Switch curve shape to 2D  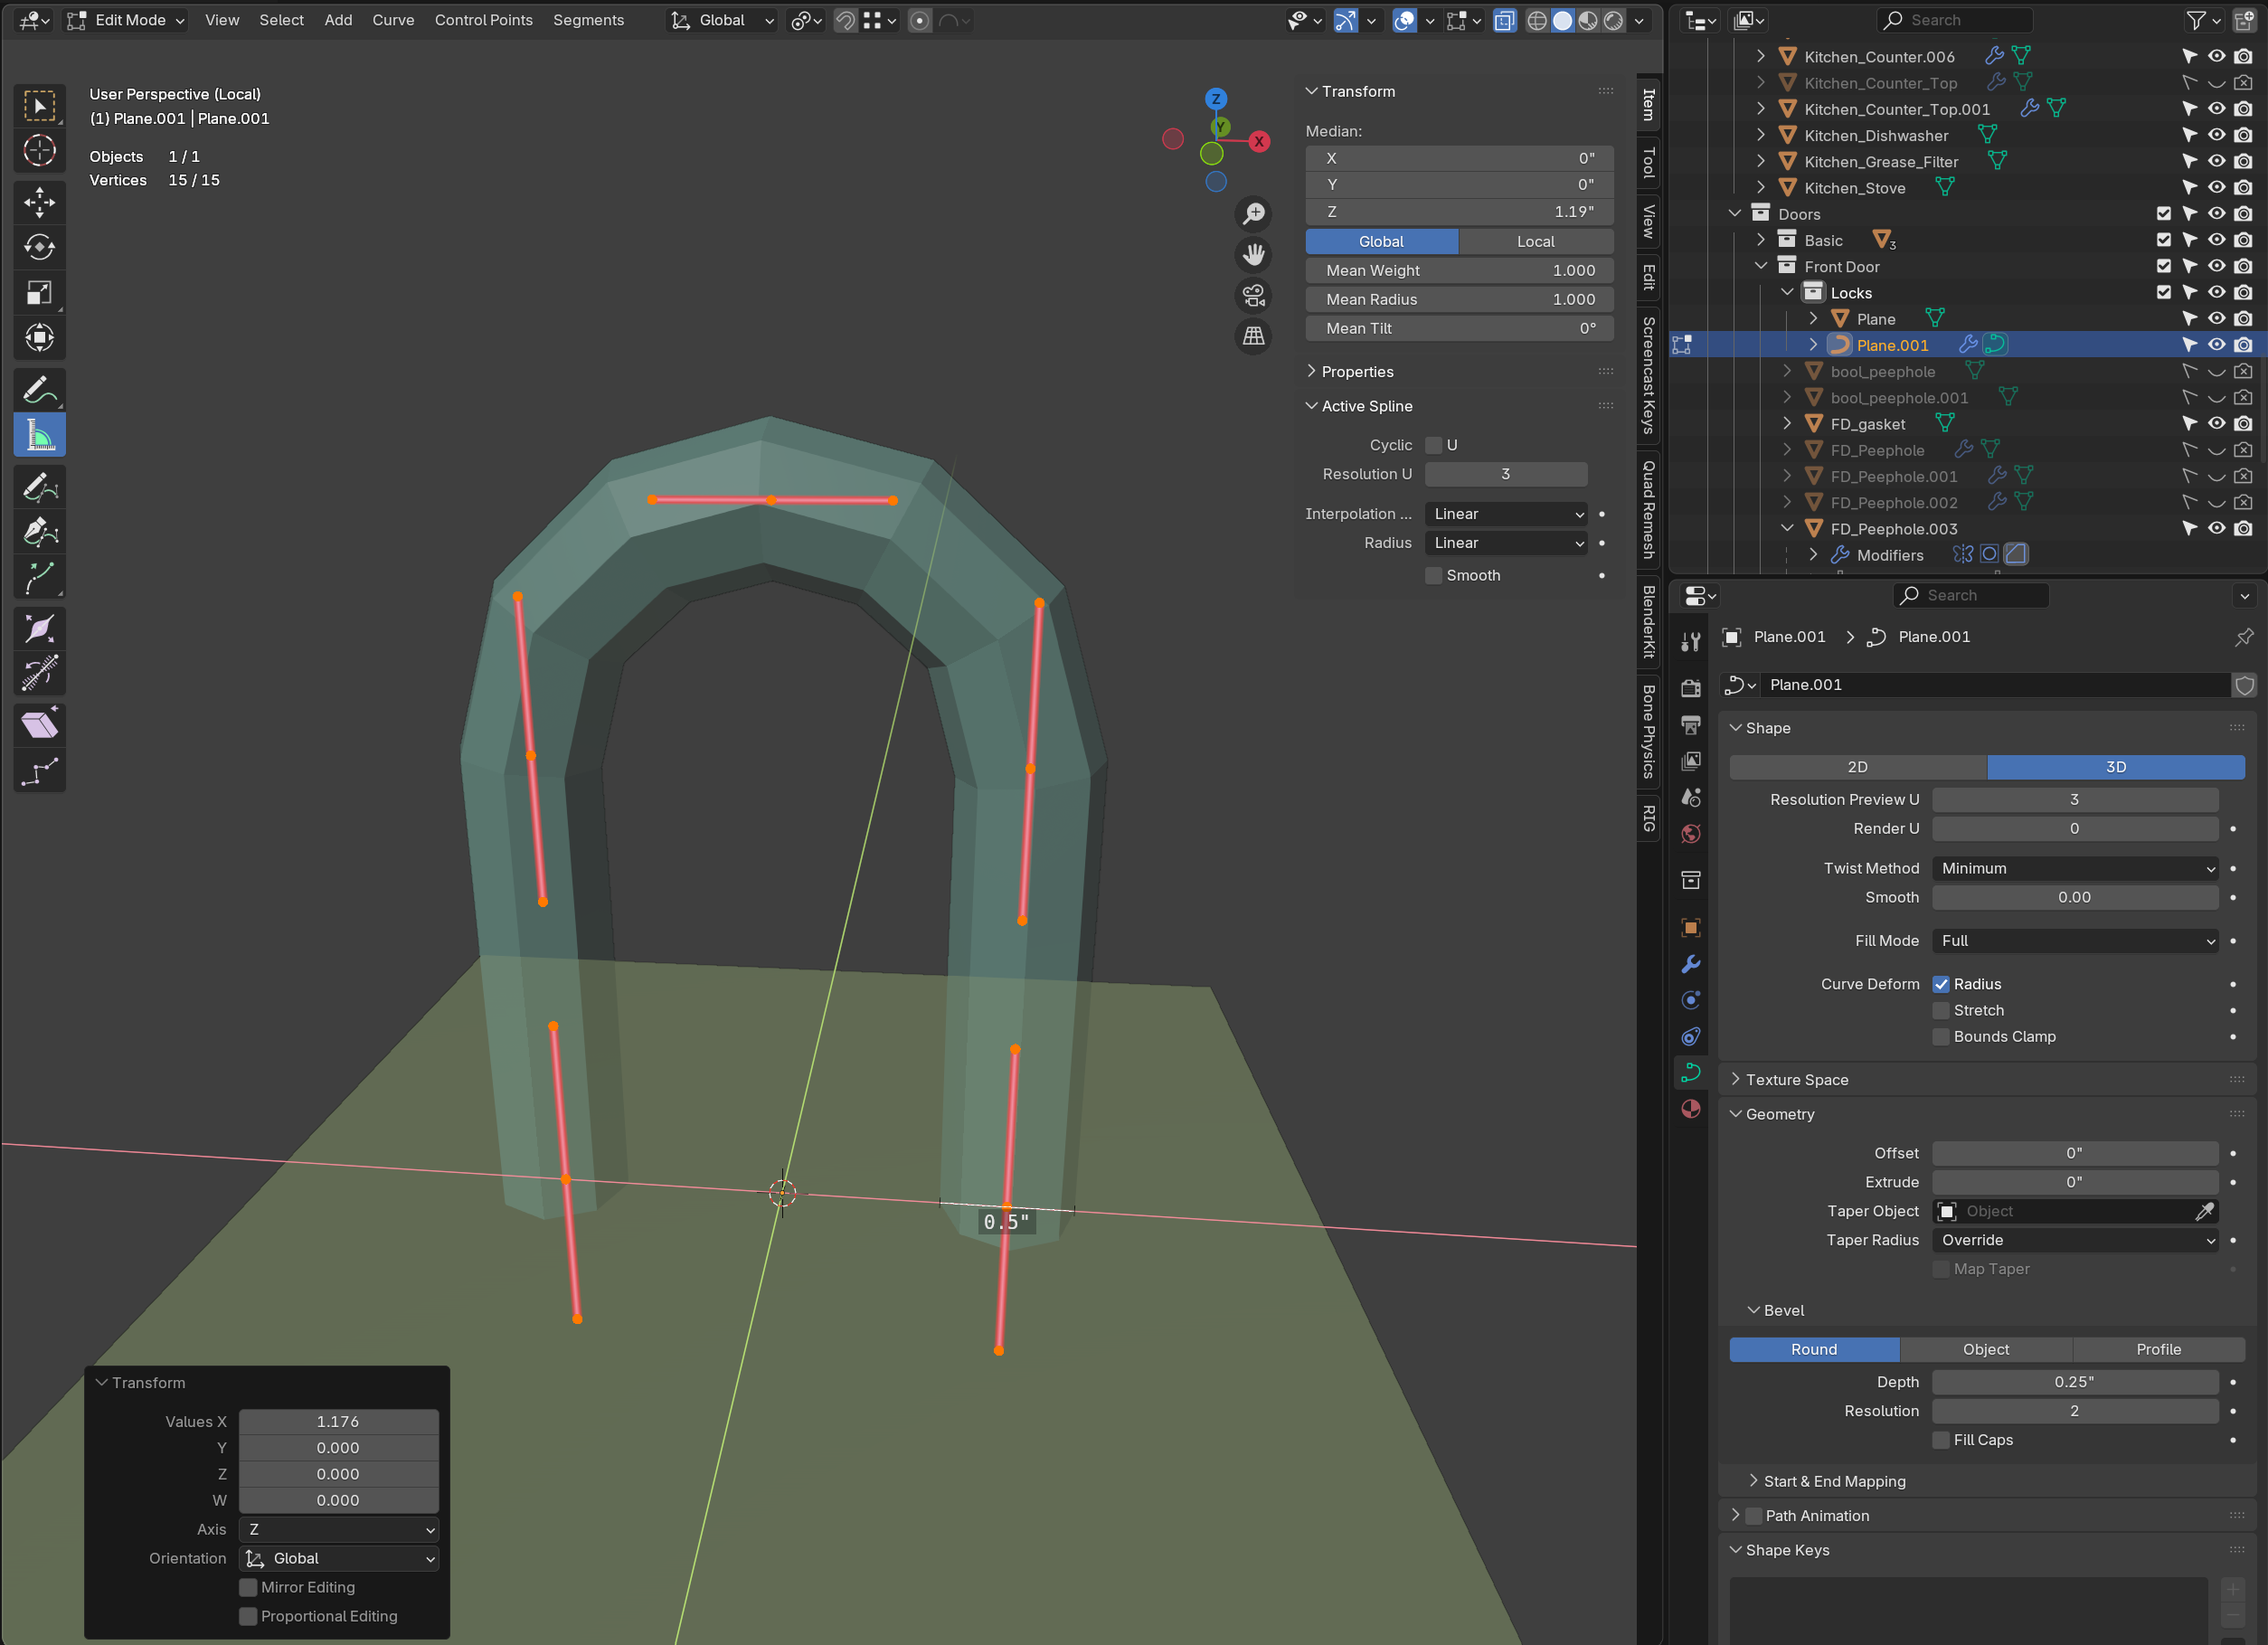pyautogui.click(x=1857, y=767)
